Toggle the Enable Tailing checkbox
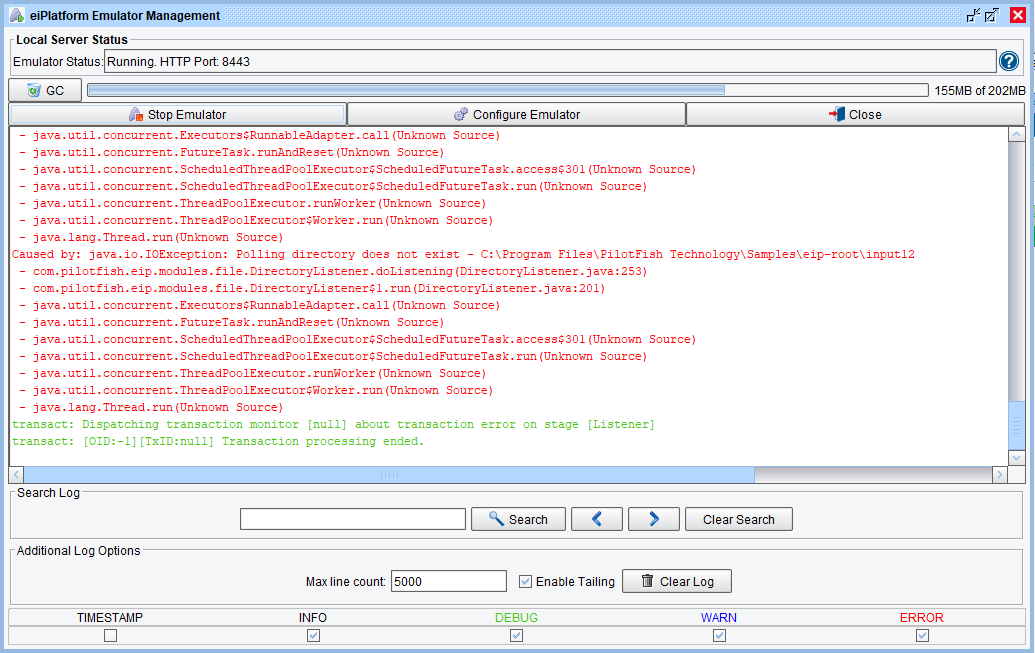 click(525, 581)
